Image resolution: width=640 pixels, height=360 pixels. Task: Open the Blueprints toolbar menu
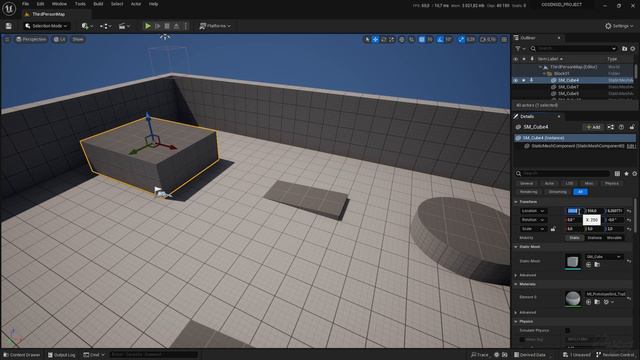pos(106,26)
